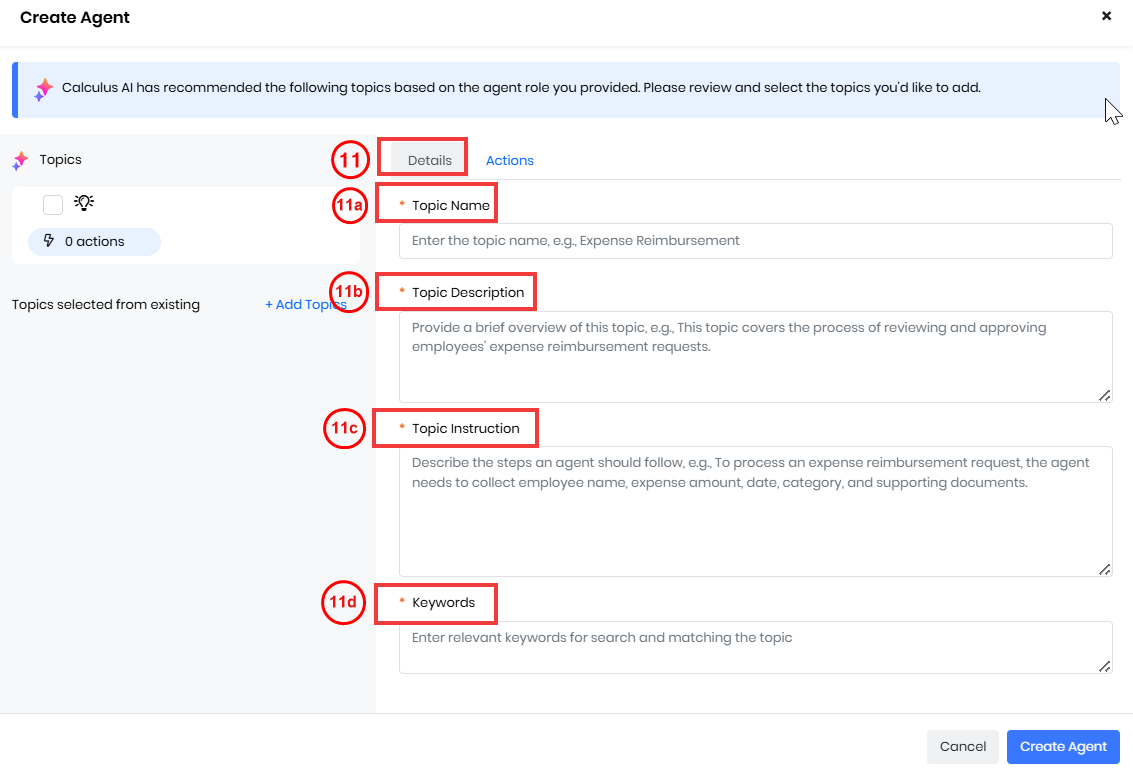This screenshot has height=770, width=1133.
Task: Click the Topic Description resize handle
Action: coord(1104,395)
